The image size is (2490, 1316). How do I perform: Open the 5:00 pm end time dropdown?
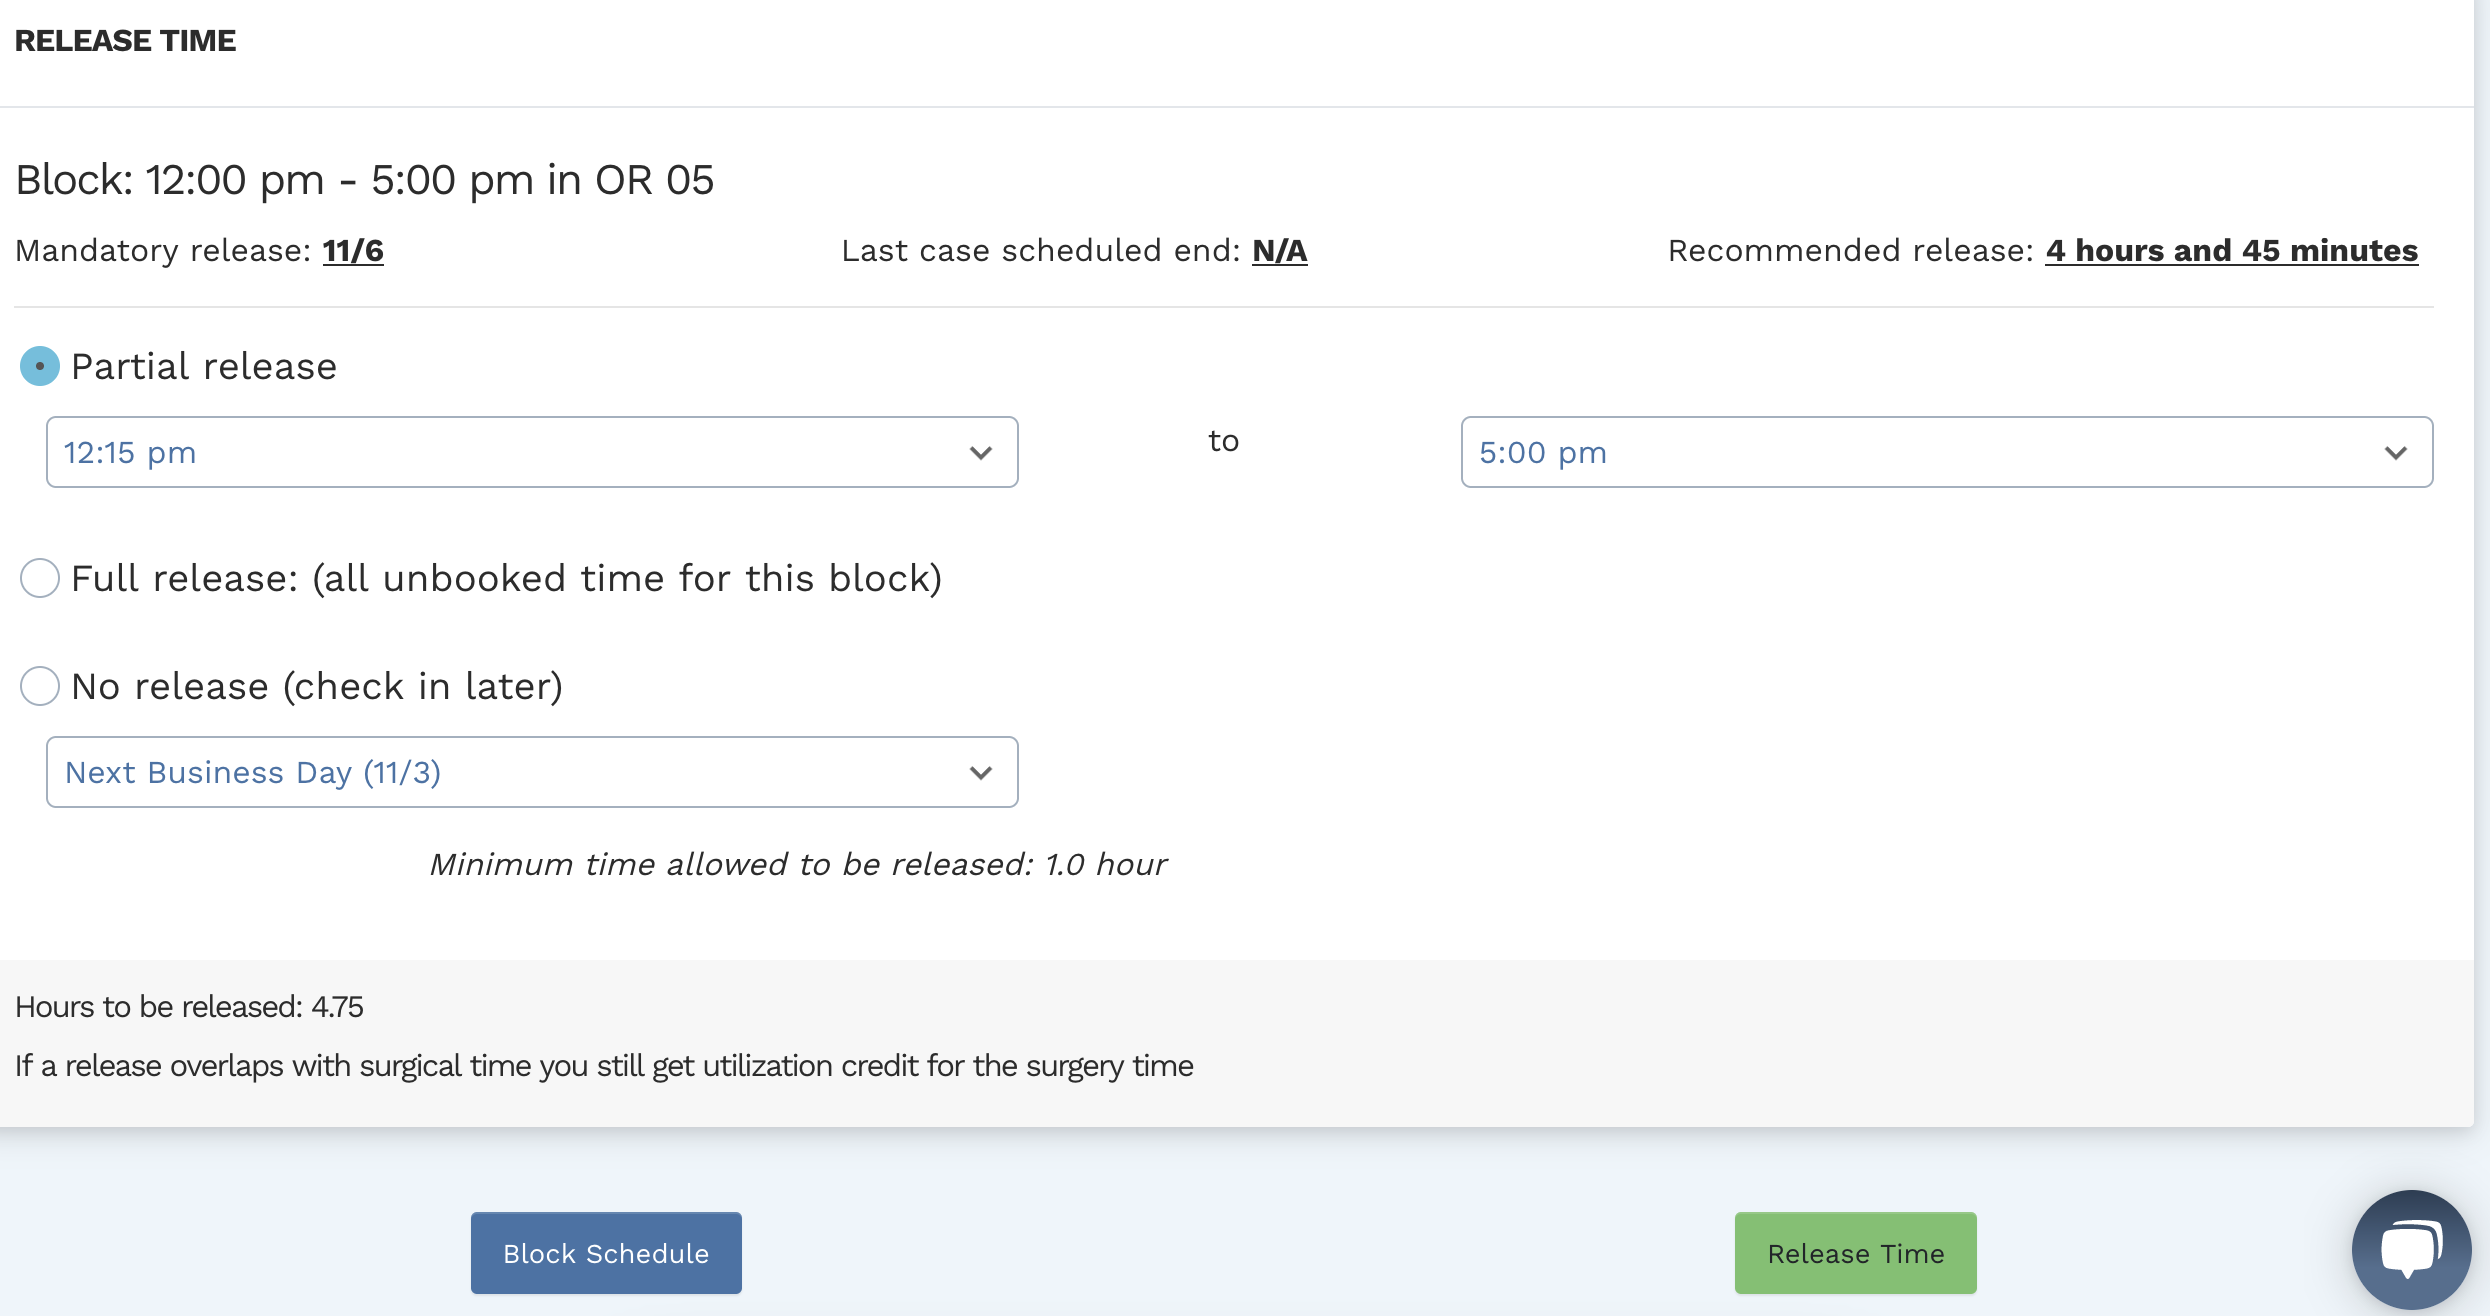1947,452
